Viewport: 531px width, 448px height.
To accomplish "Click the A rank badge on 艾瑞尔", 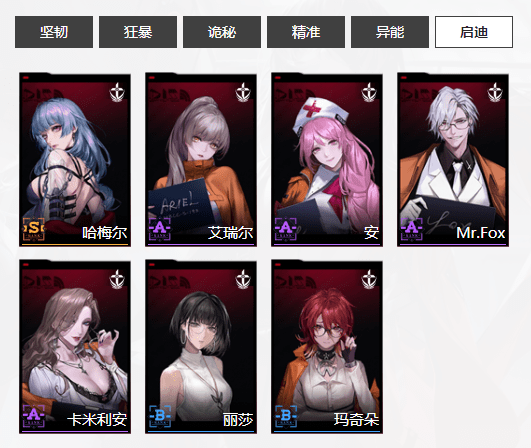I will click(x=160, y=229).
